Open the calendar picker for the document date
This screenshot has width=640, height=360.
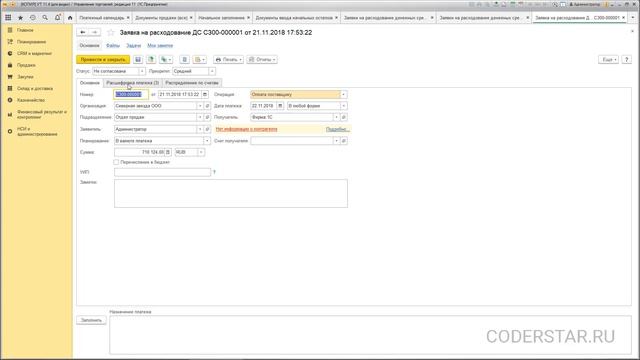point(205,94)
